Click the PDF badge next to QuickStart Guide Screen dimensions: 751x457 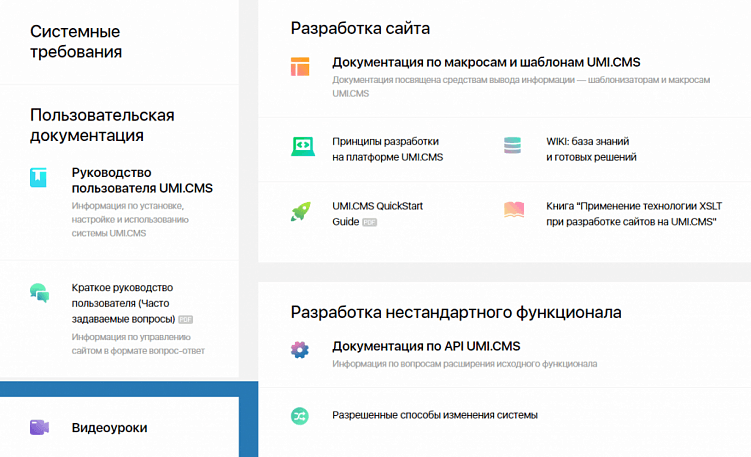tap(369, 222)
